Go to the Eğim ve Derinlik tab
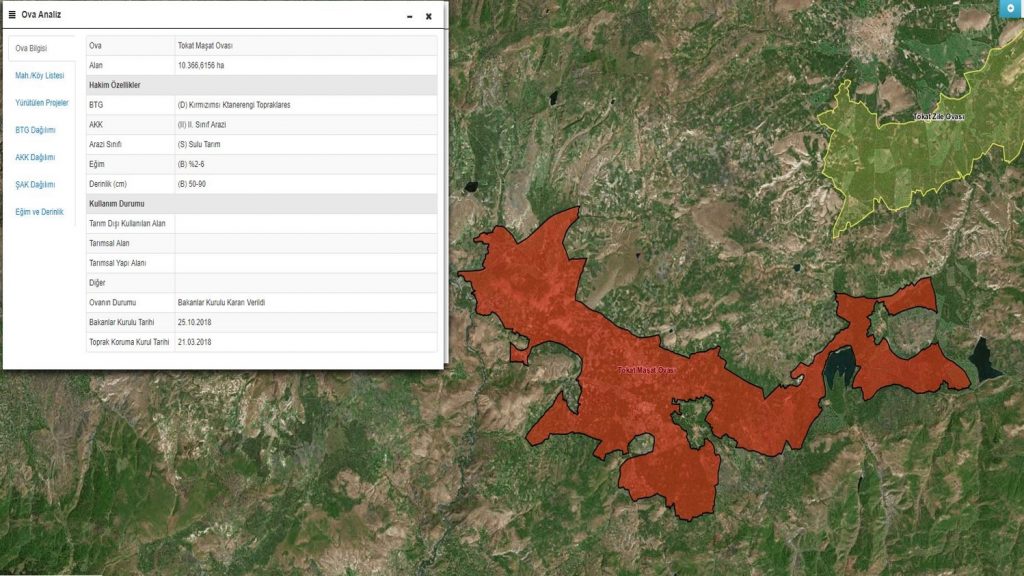The height and width of the screenshot is (576, 1024). (x=39, y=212)
